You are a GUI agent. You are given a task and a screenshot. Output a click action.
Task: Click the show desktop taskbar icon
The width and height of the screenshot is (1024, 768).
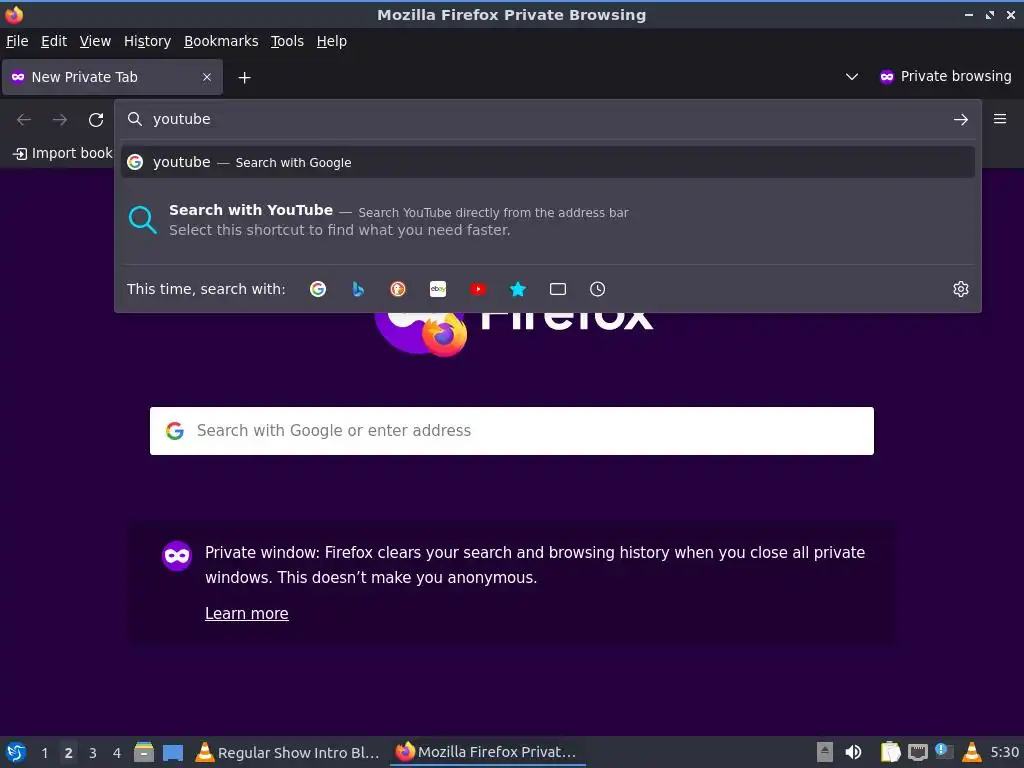coord(173,753)
